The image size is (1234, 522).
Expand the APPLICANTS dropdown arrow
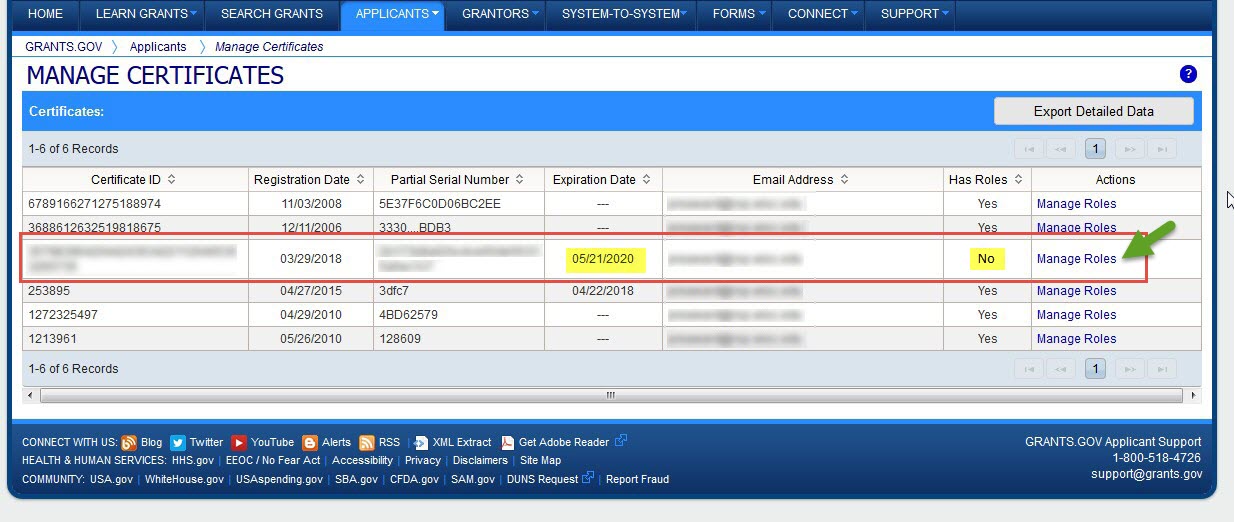click(x=436, y=14)
